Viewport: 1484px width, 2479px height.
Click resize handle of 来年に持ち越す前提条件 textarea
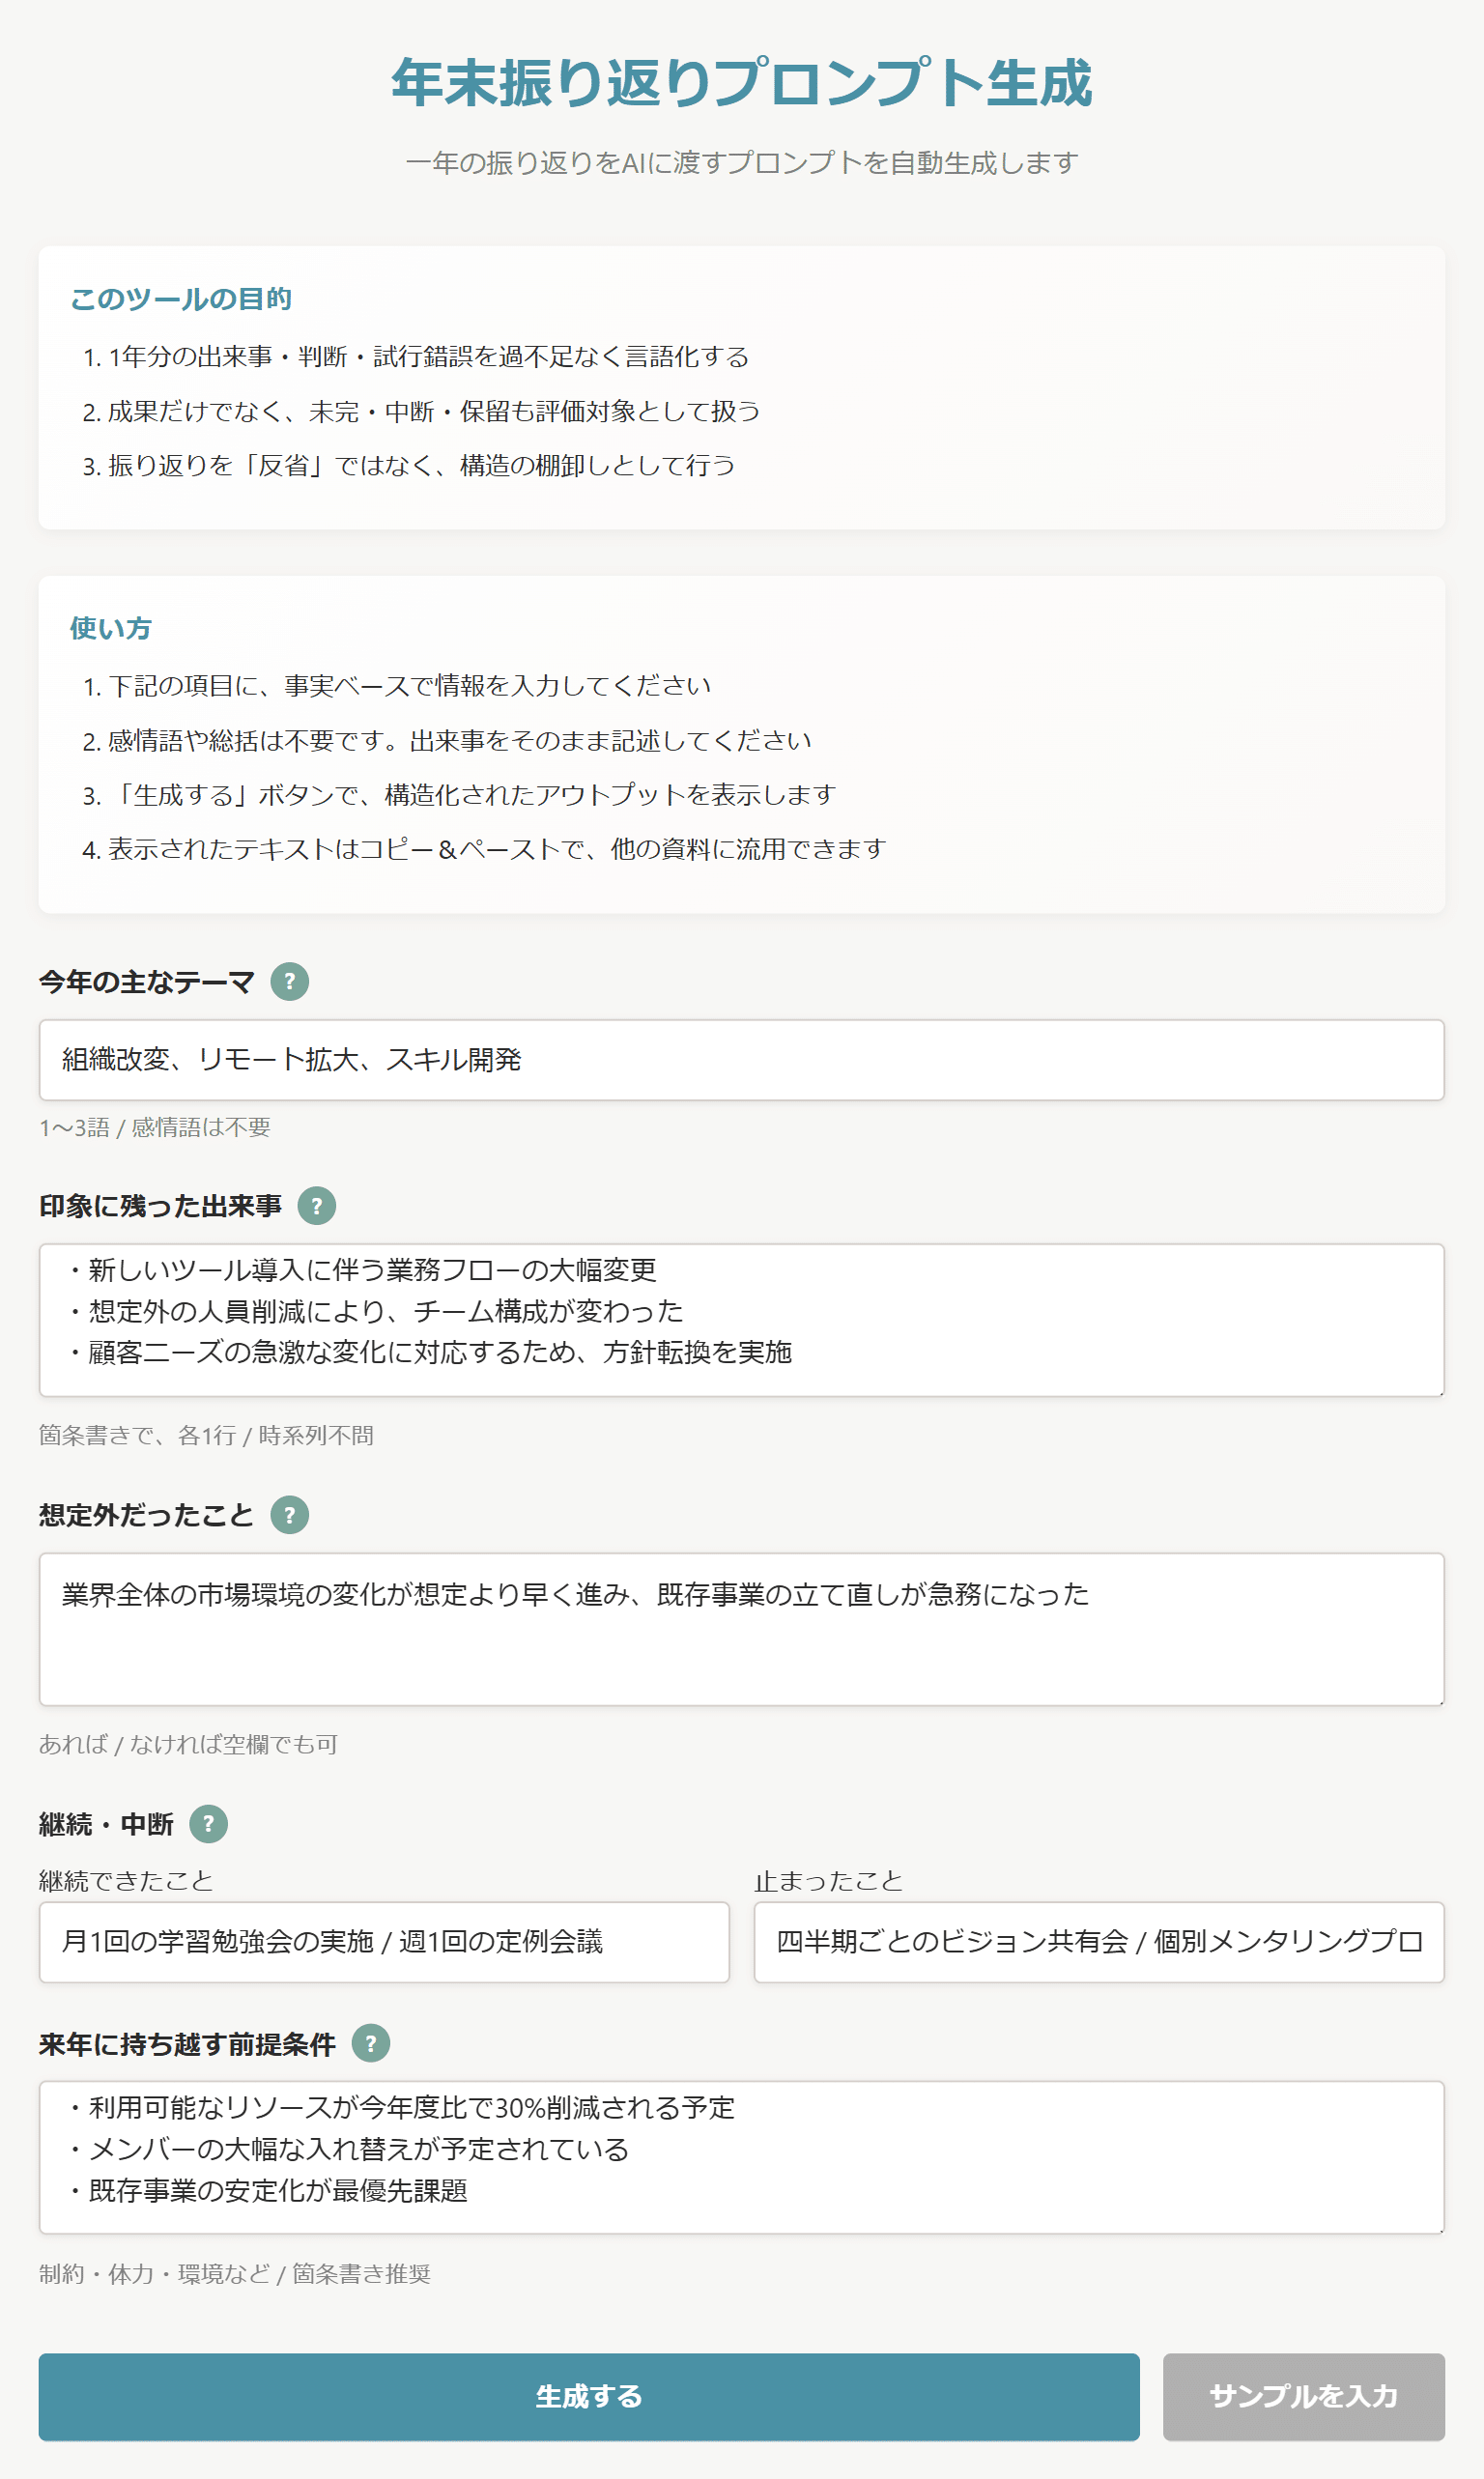coord(1439,2228)
